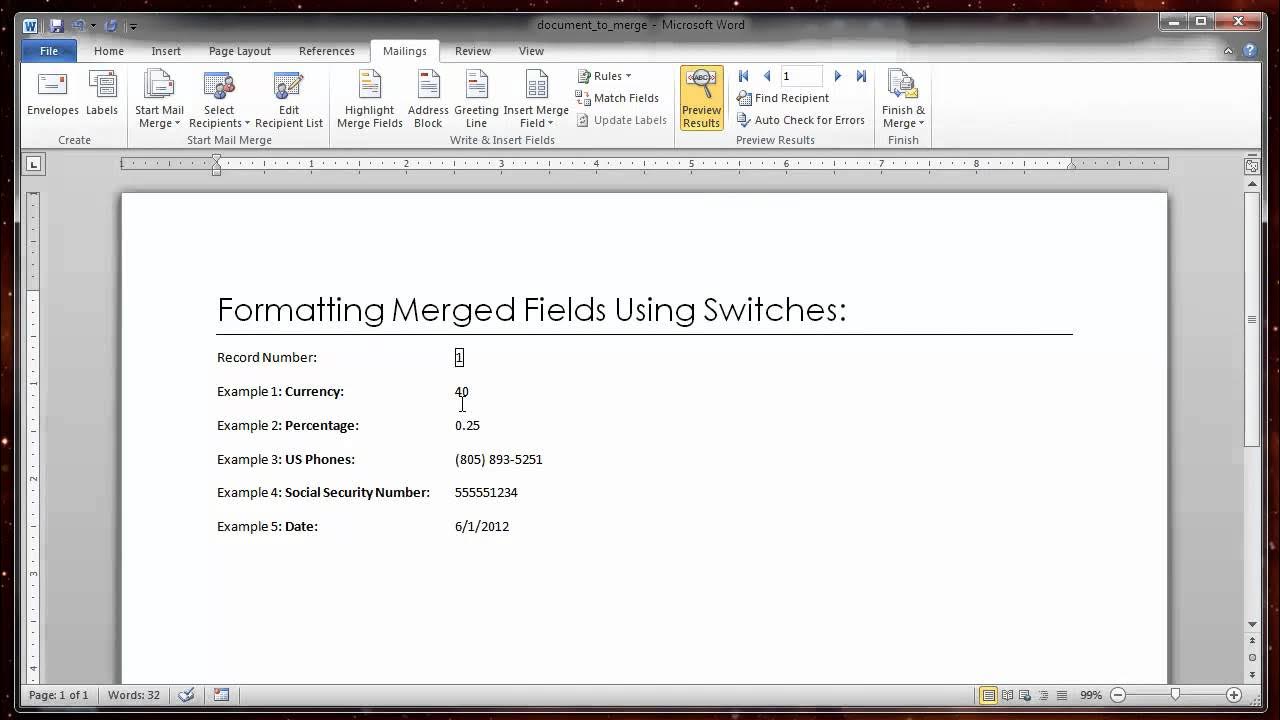Image resolution: width=1280 pixels, height=720 pixels.
Task: Click the macro recording status icon
Action: point(221,695)
